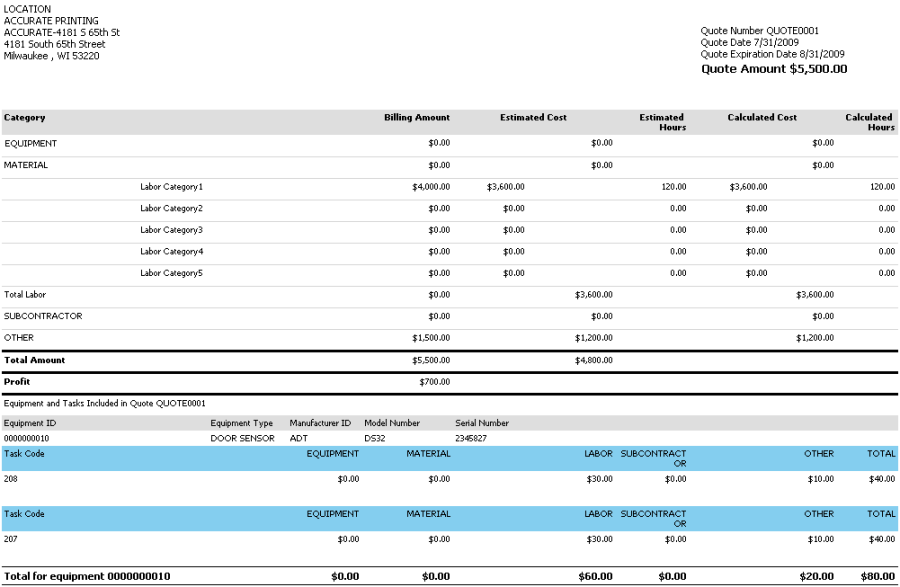Select the Estimated Cost column header
The image size is (900, 587).
pyautogui.click(x=533, y=118)
